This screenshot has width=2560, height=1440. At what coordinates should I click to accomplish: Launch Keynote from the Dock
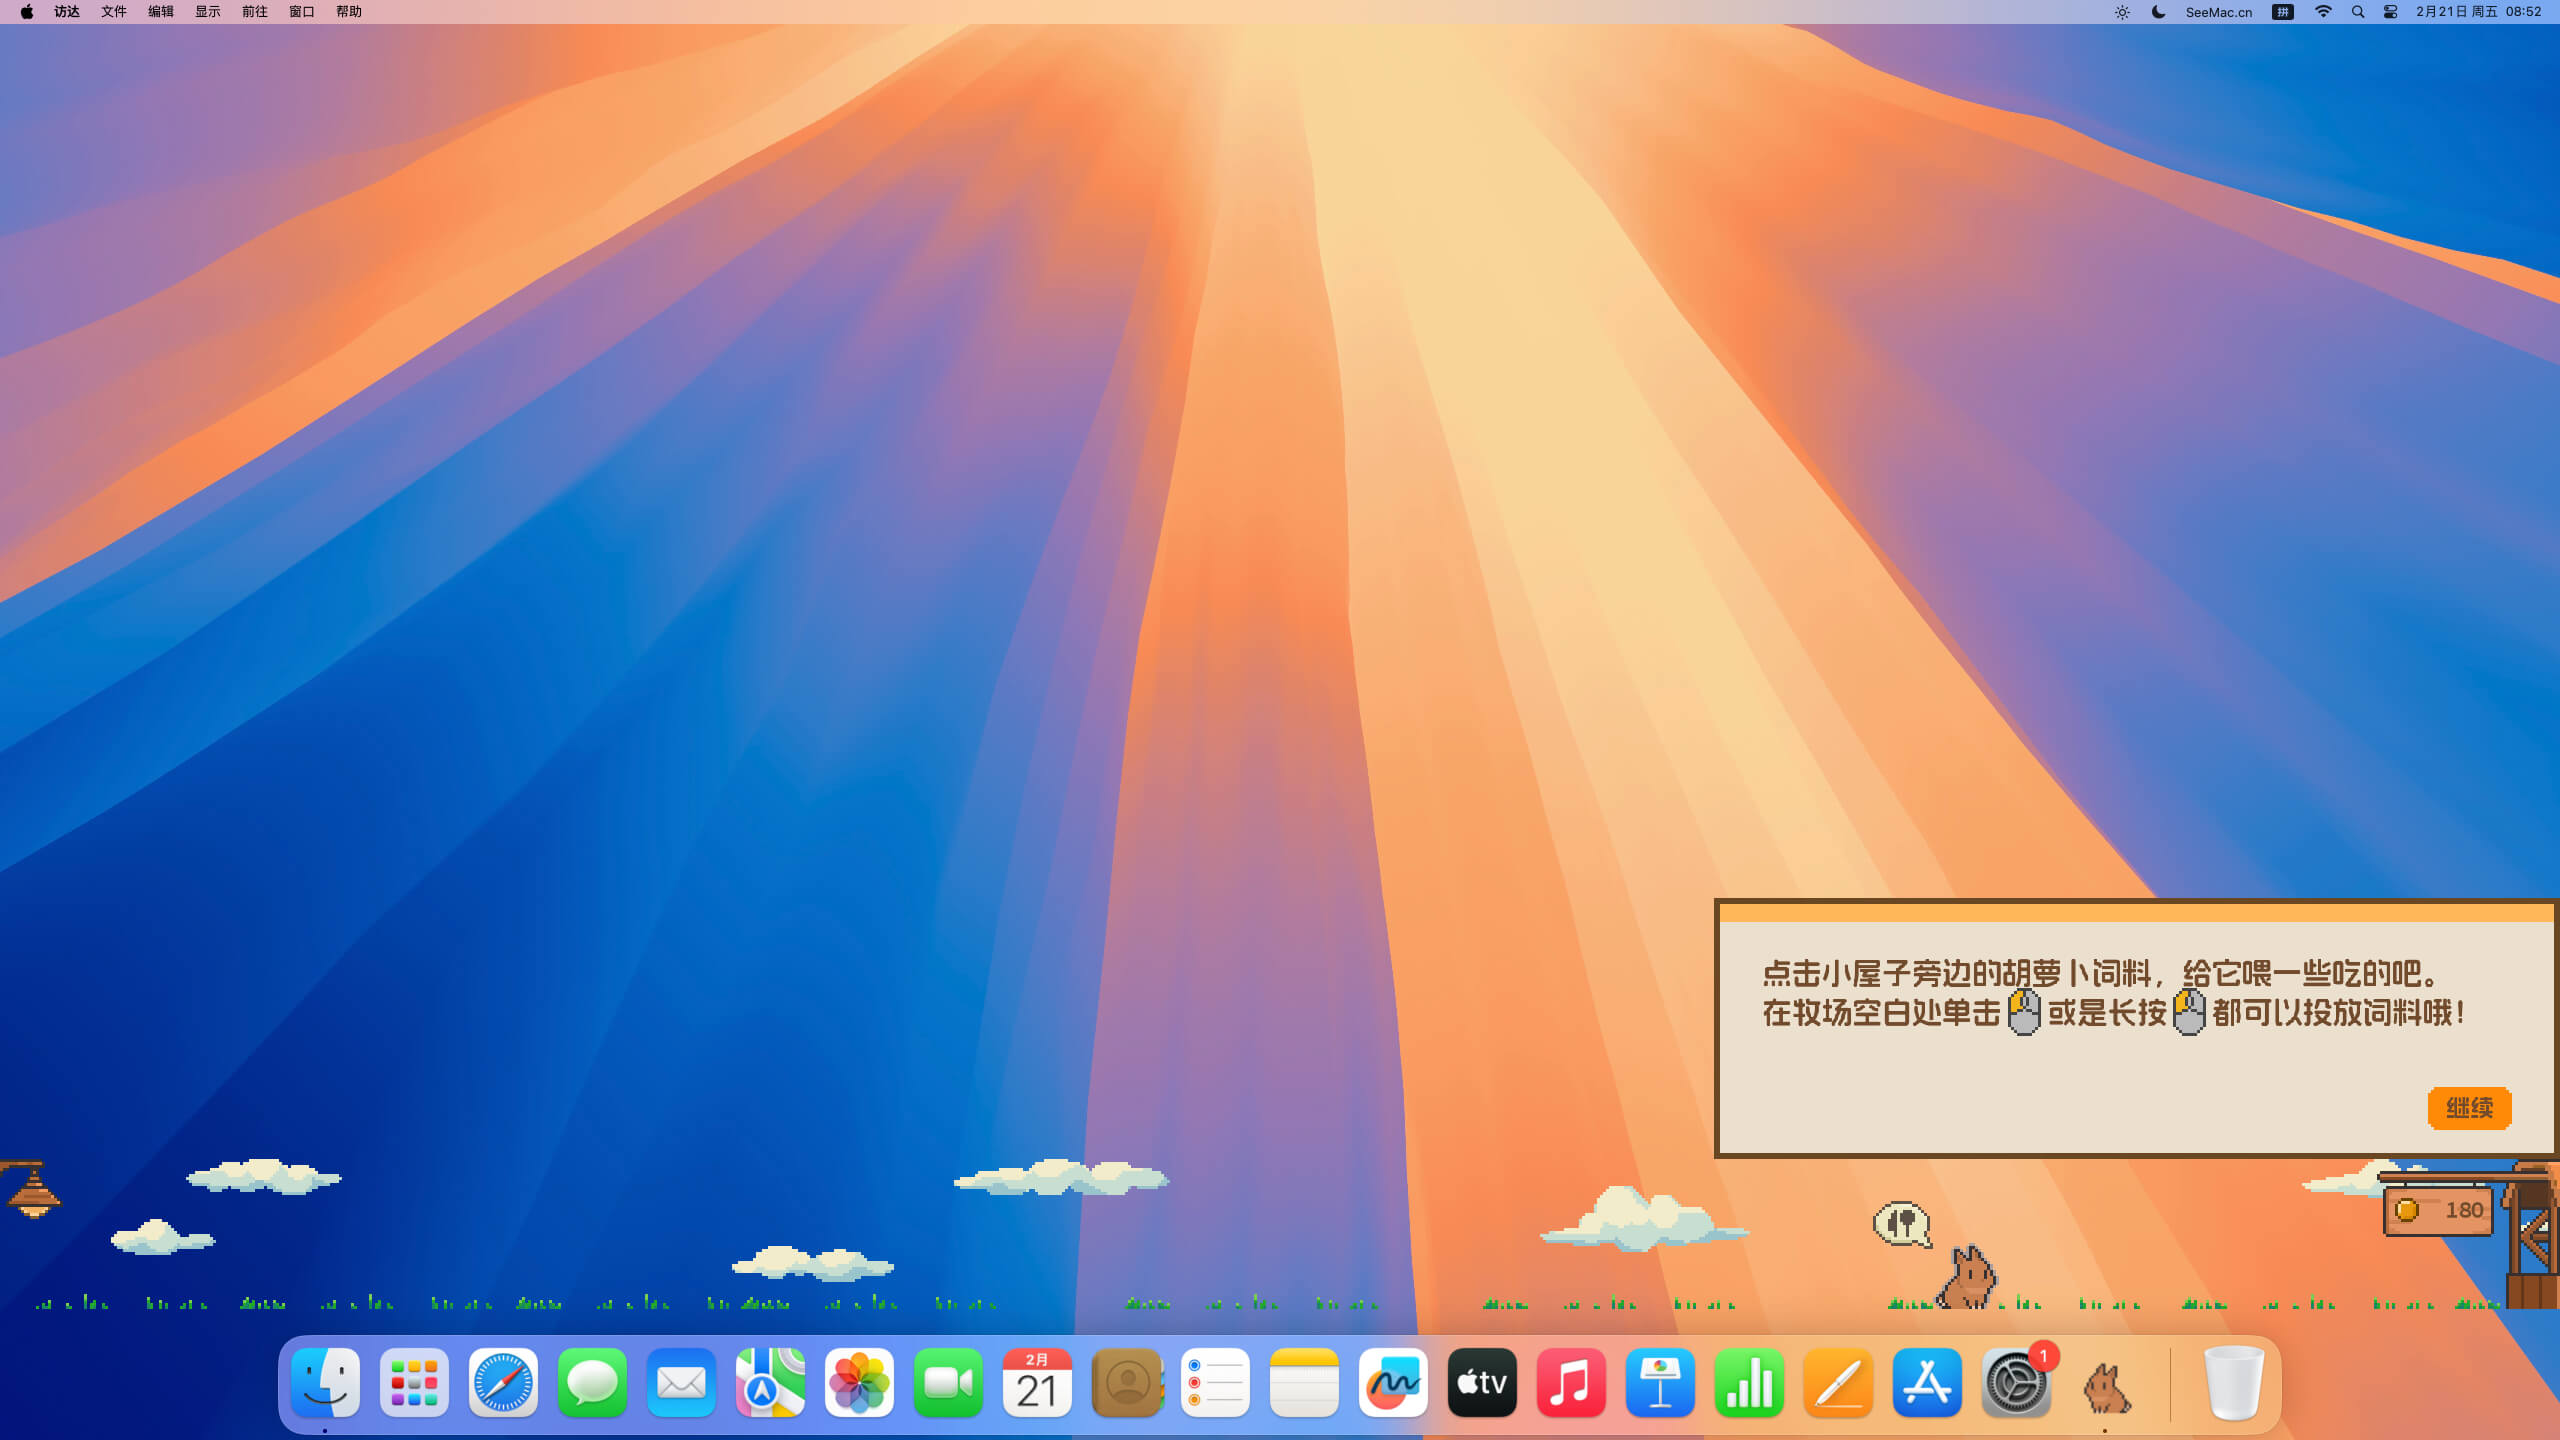coord(1660,1383)
